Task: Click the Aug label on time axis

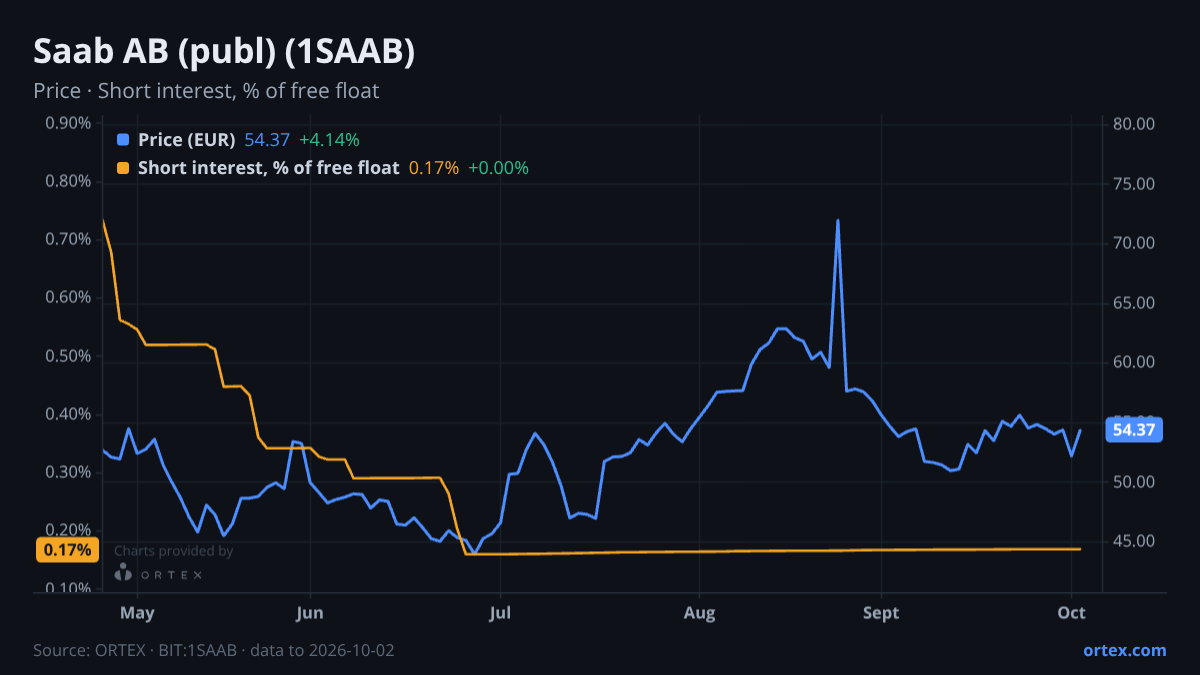Action: 699,613
